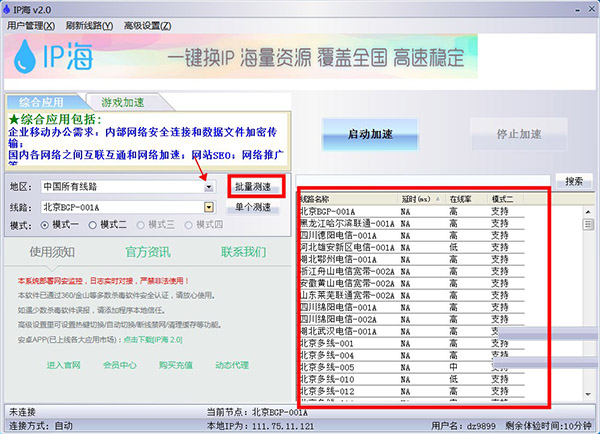Select the 模式二 radio button
This screenshot has height=434, width=600.
pos(93,225)
